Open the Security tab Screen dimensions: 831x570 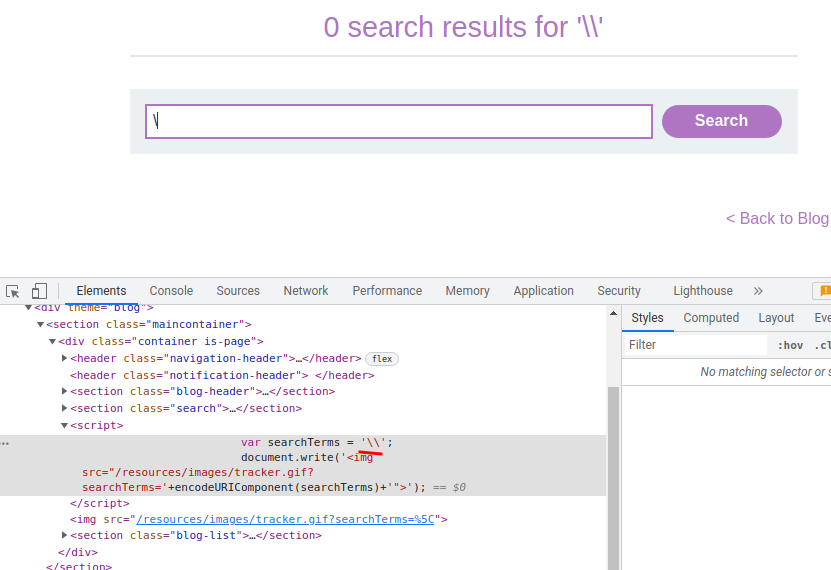point(619,291)
